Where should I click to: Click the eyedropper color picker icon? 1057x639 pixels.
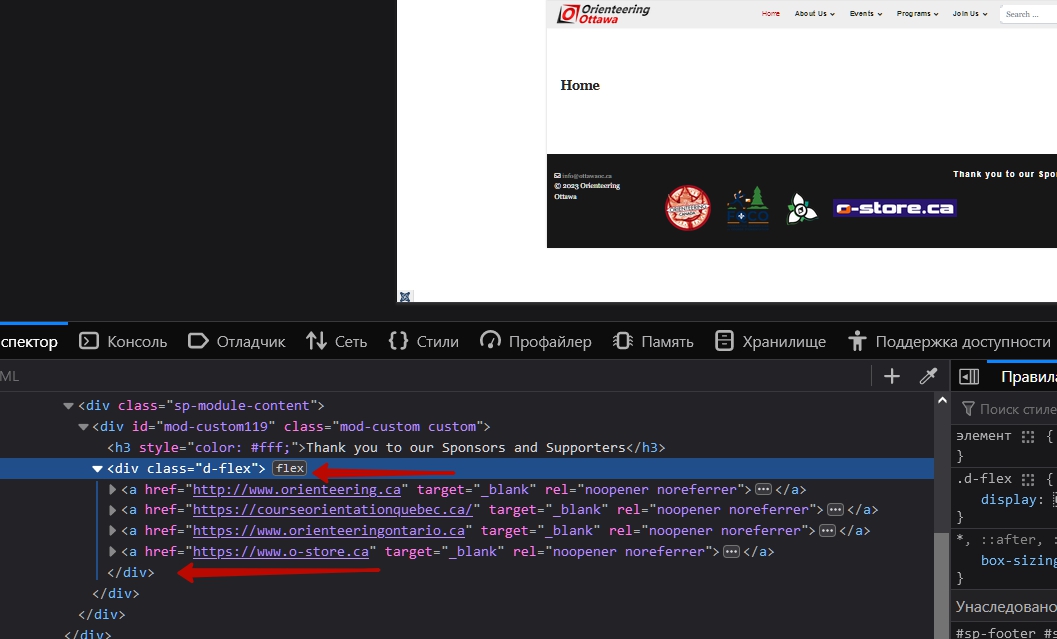point(928,376)
